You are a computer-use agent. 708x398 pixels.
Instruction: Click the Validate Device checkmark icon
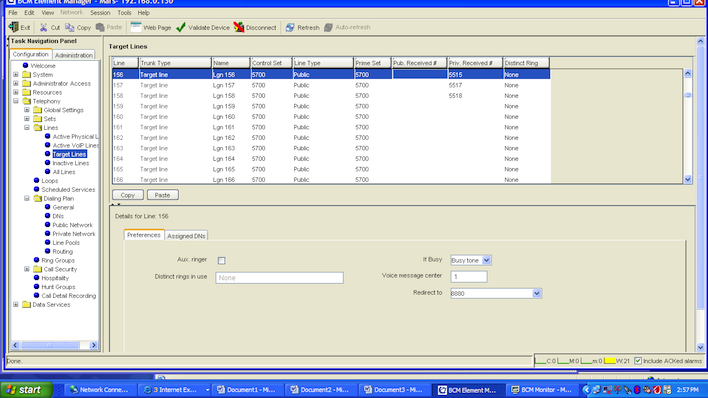click(x=181, y=28)
